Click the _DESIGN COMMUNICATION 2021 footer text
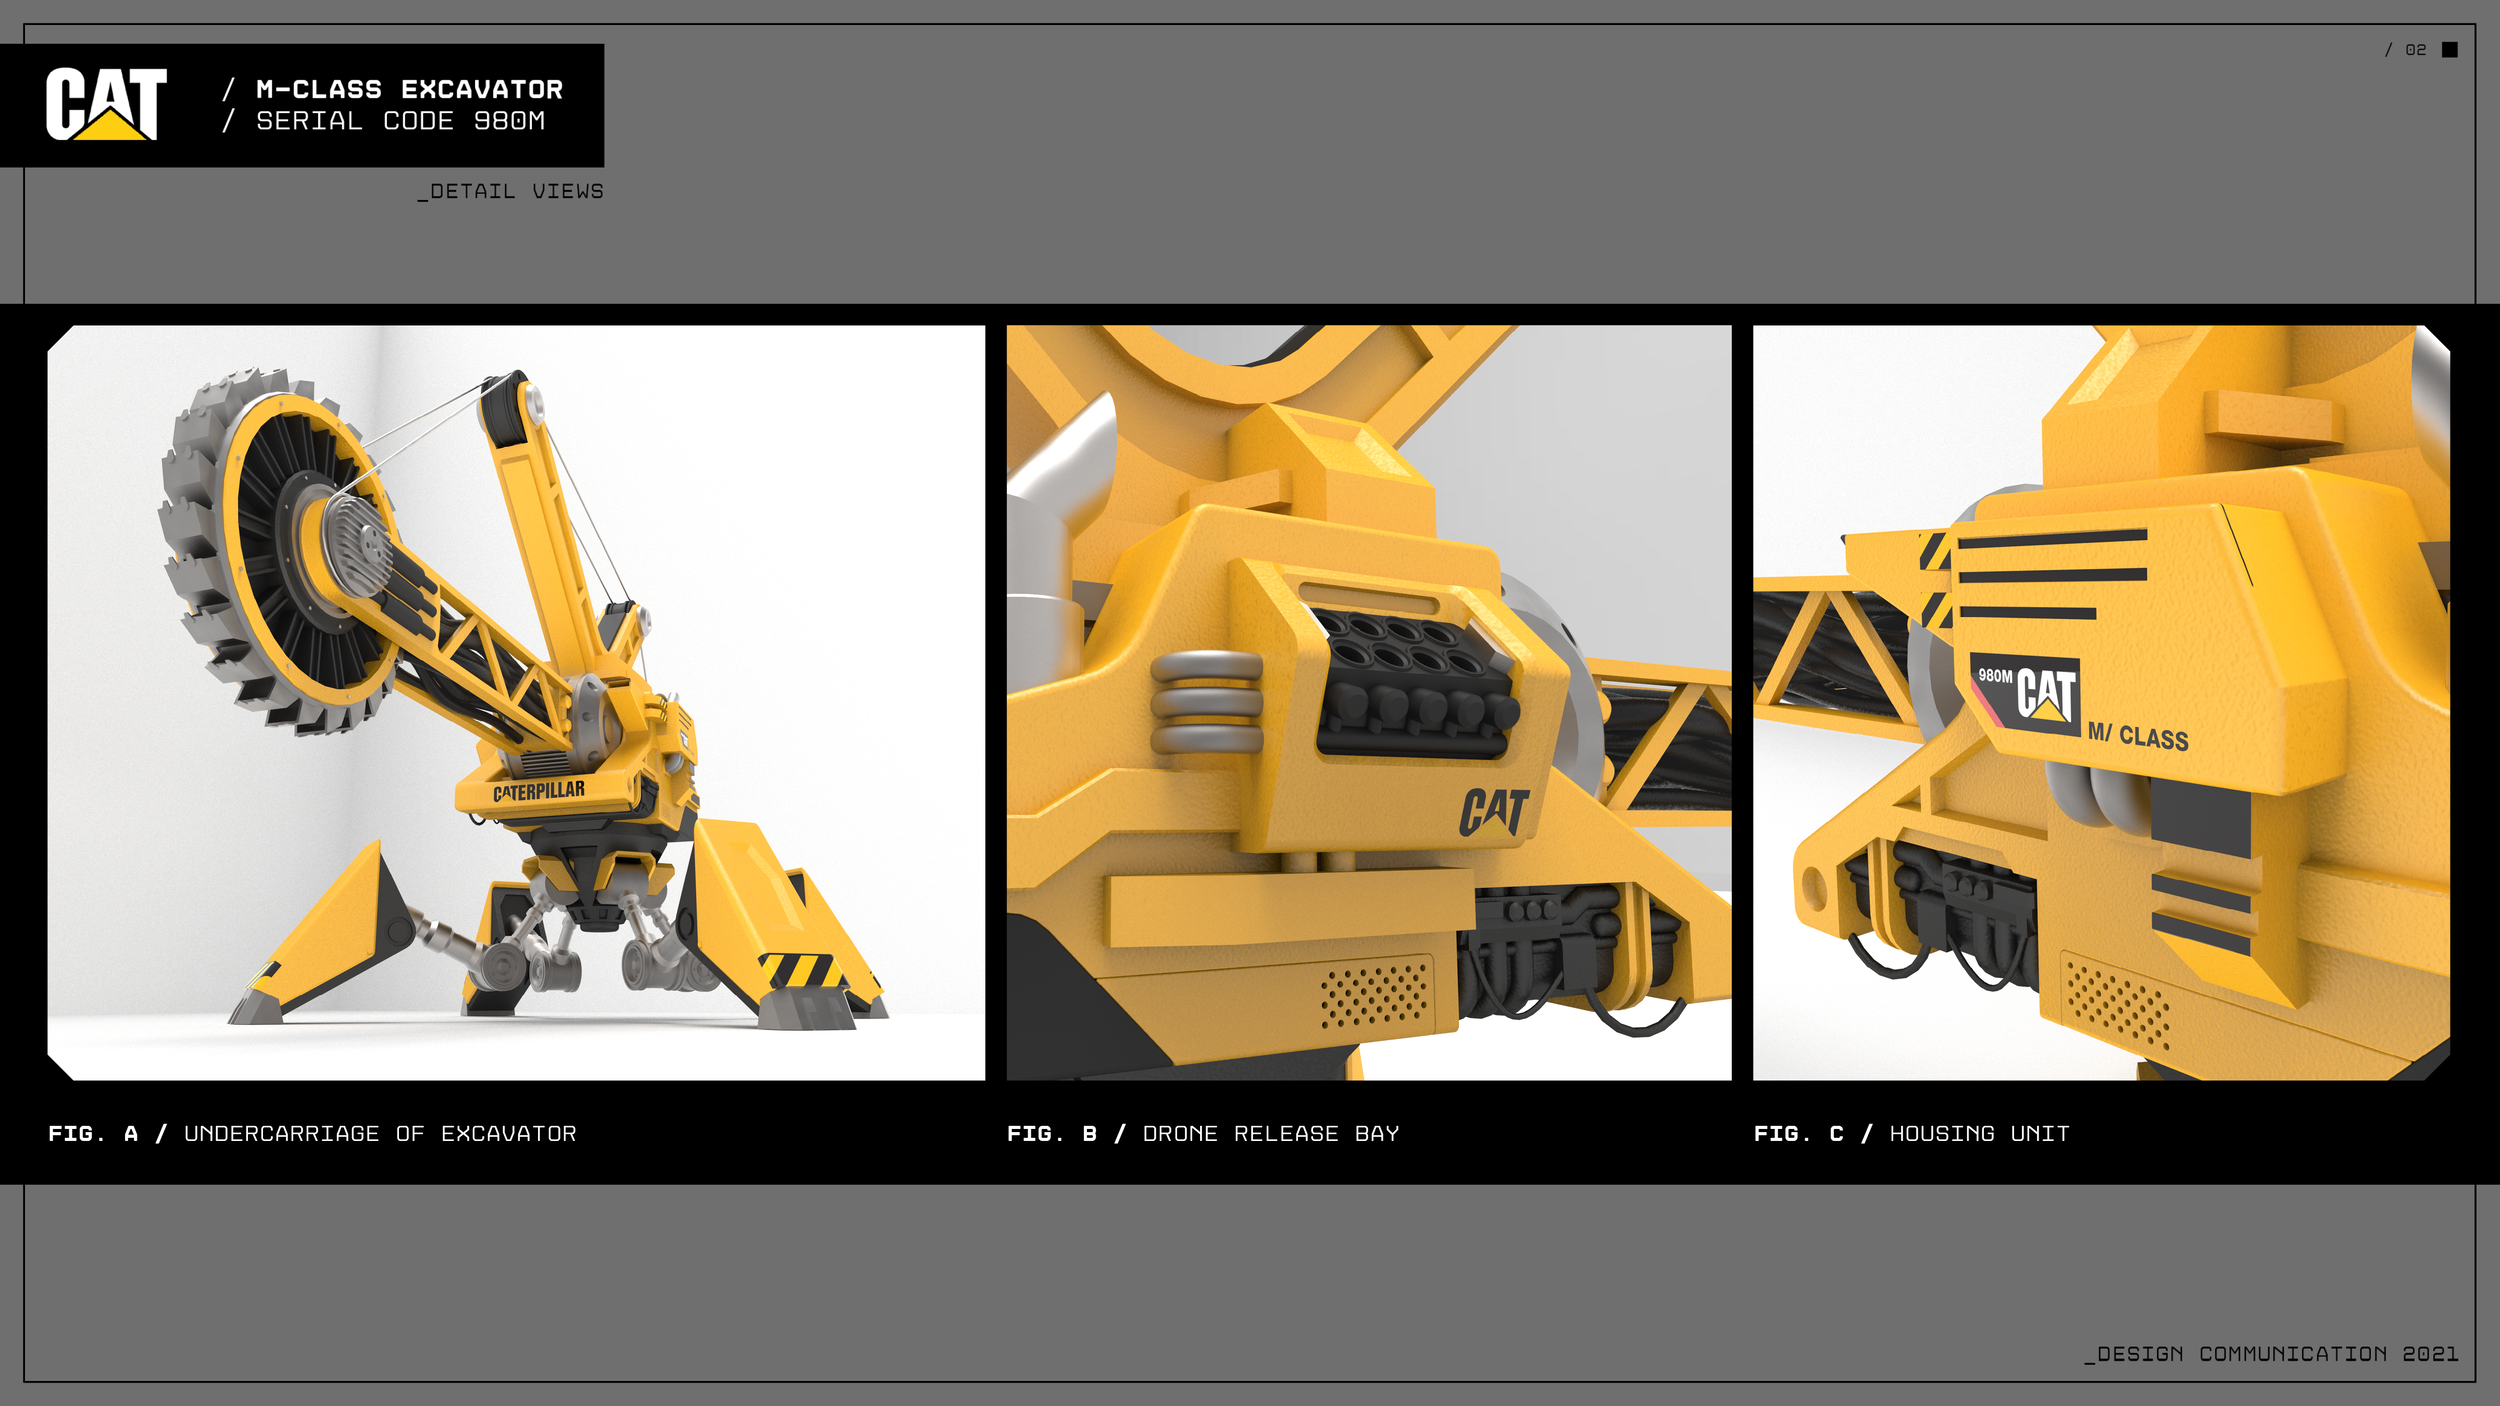2500x1406 pixels. [2271, 1354]
